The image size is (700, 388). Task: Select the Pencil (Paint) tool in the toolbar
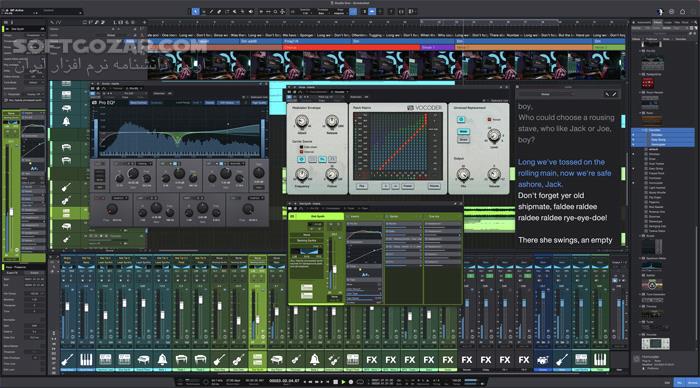[x=212, y=12]
